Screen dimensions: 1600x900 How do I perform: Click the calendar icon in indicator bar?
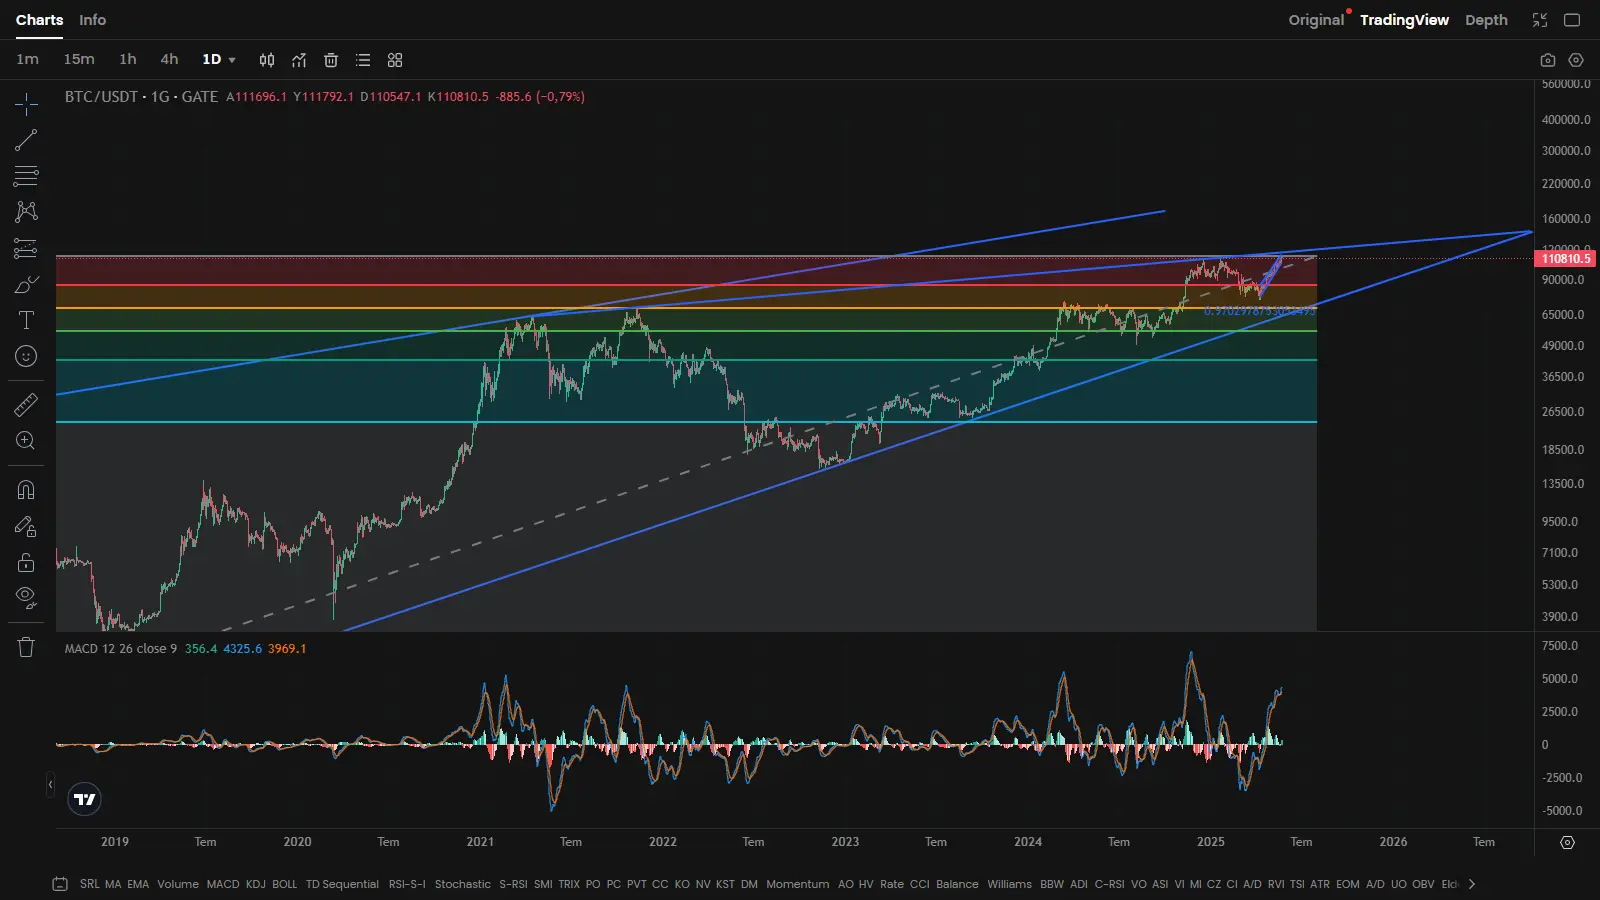[x=60, y=884]
